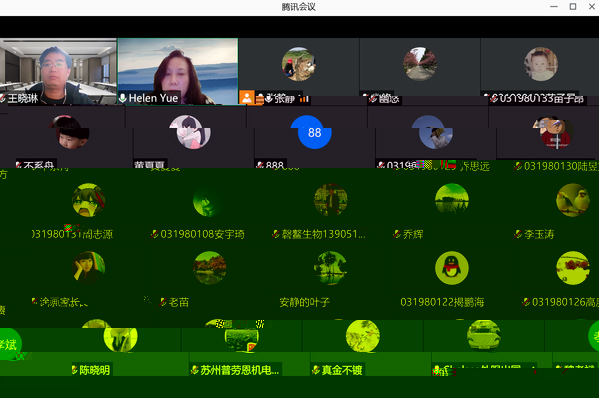Viewport: 599px width, 398px height.
Task: Click the muted mic icon beside 陈晓明
Action: click(x=74, y=370)
